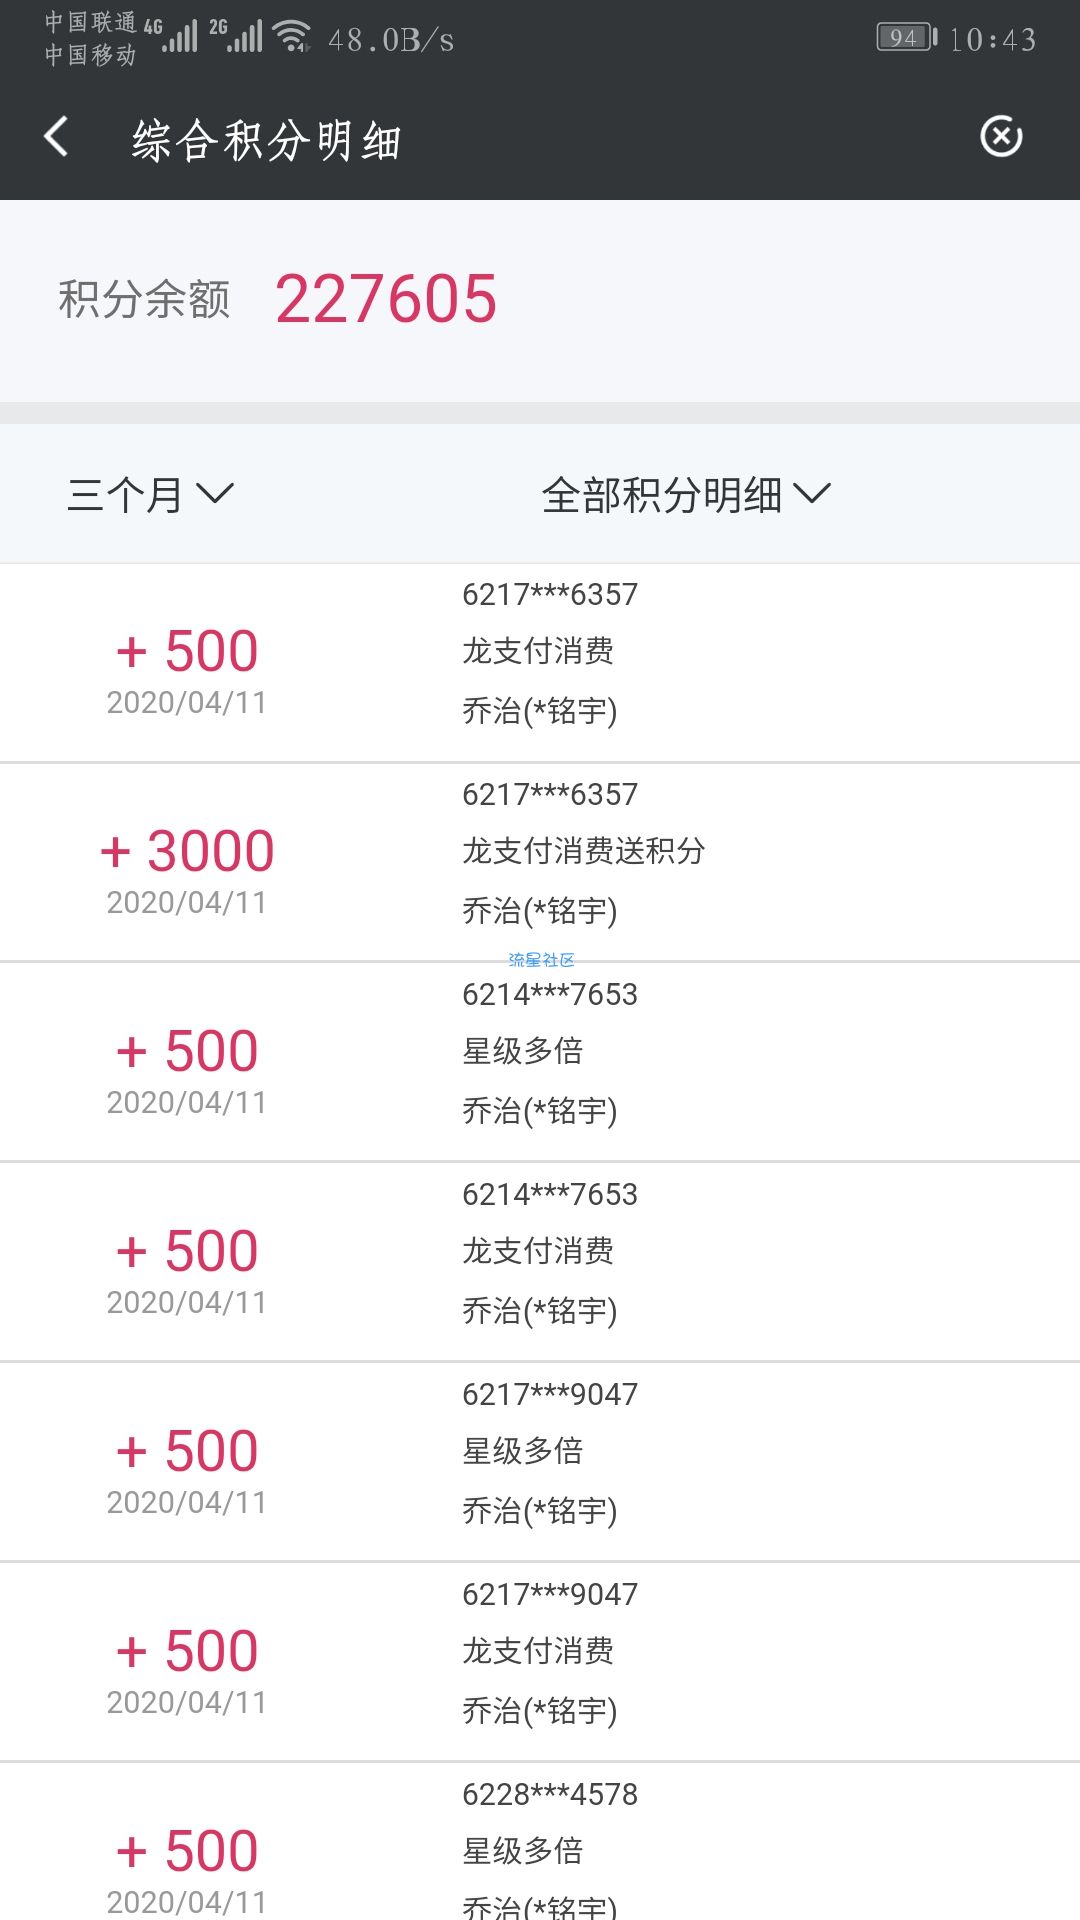Tap the 227605 points balance
The height and width of the screenshot is (1920, 1080).
point(386,299)
